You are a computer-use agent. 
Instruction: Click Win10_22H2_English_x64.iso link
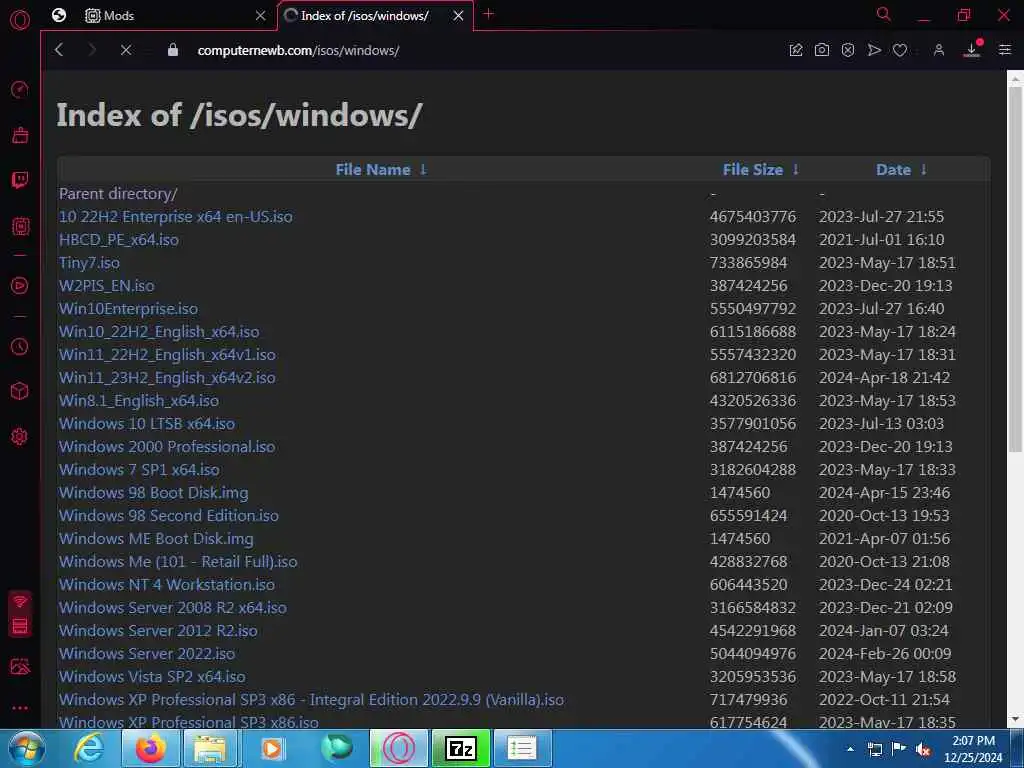pos(159,332)
